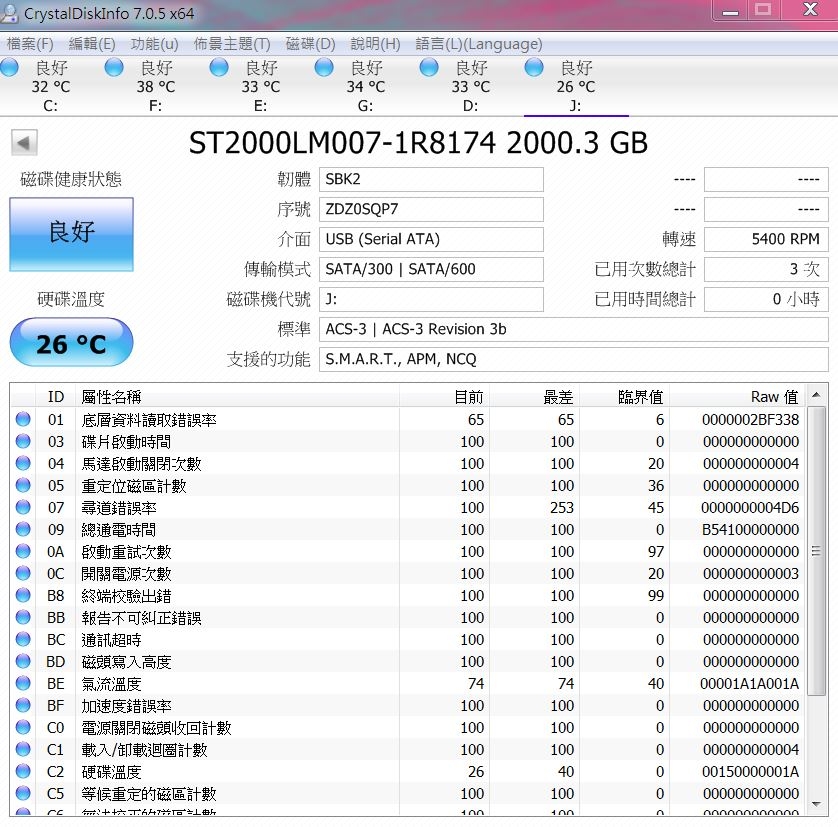Click the Raw 值 column header

pos(738,397)
